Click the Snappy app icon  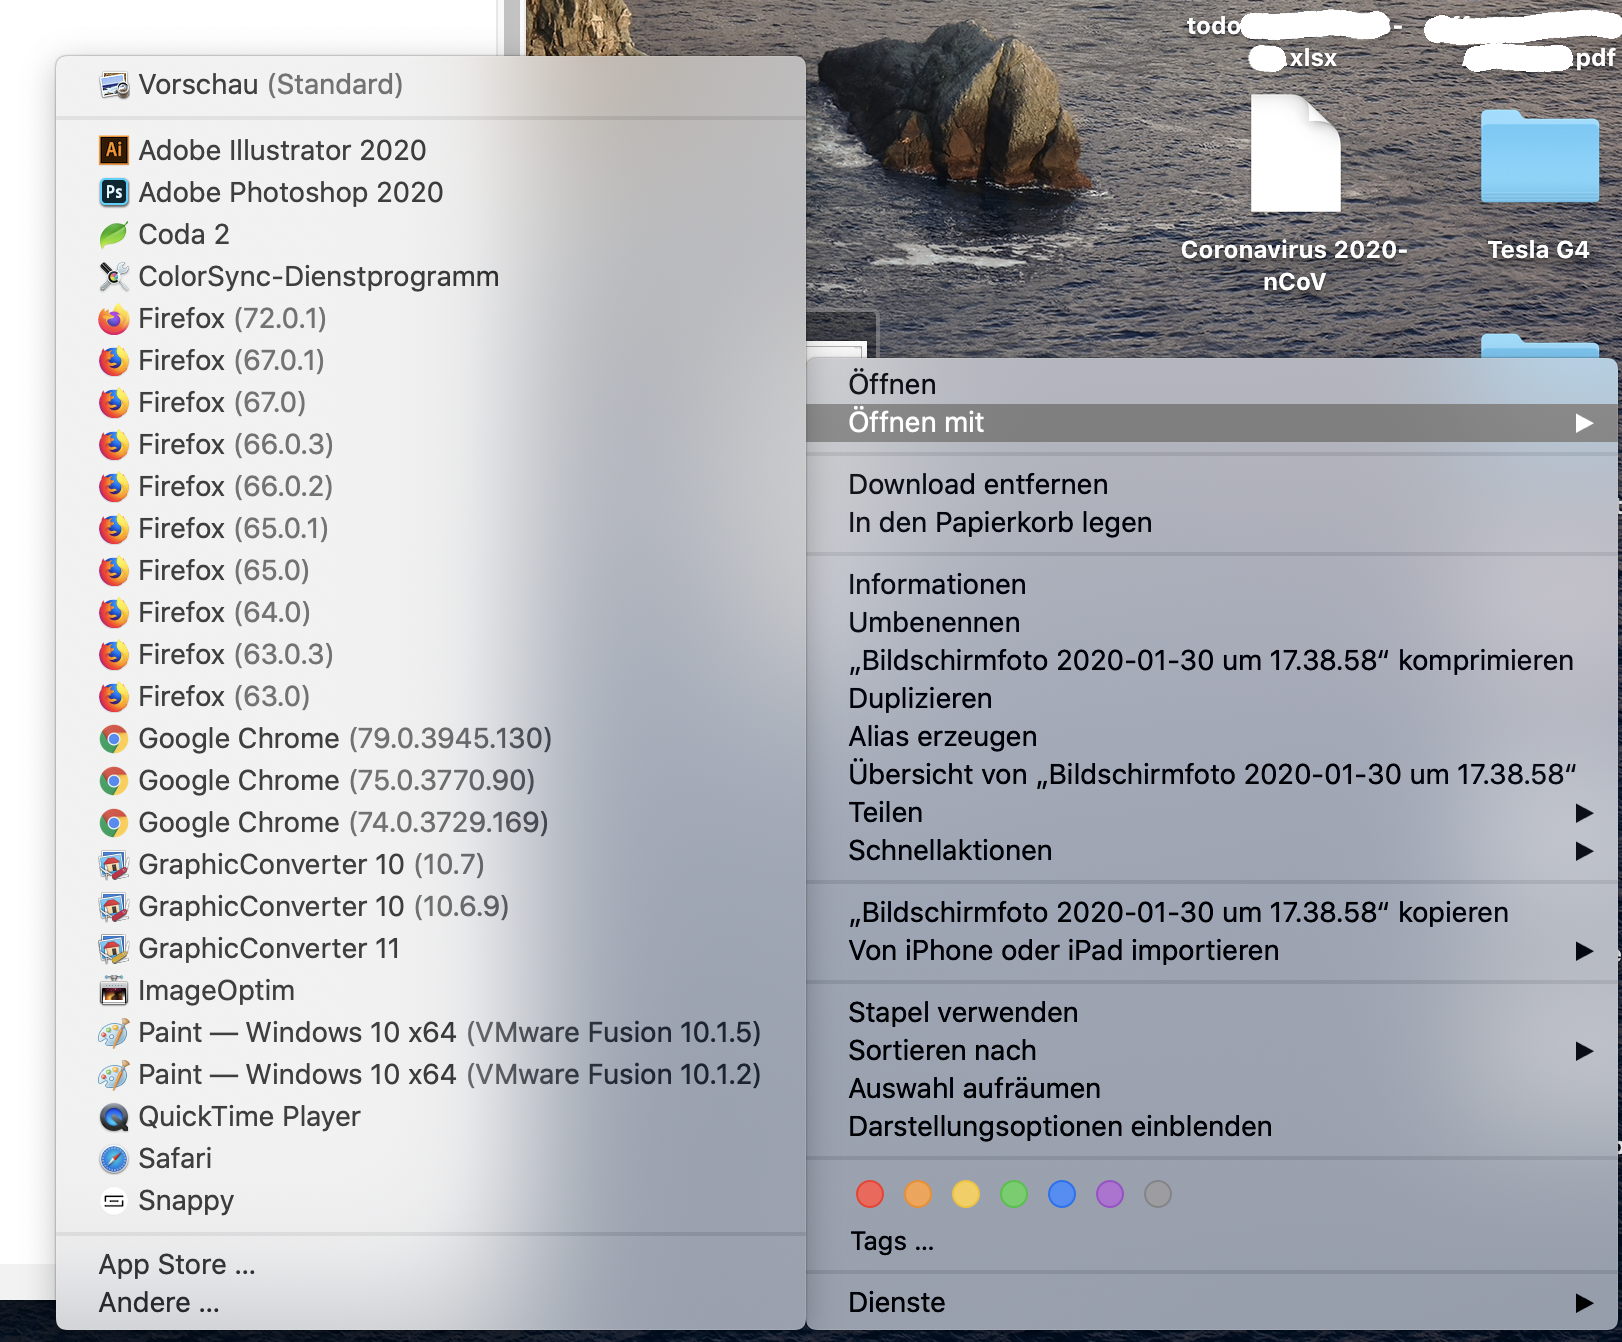pos(114,1201)
